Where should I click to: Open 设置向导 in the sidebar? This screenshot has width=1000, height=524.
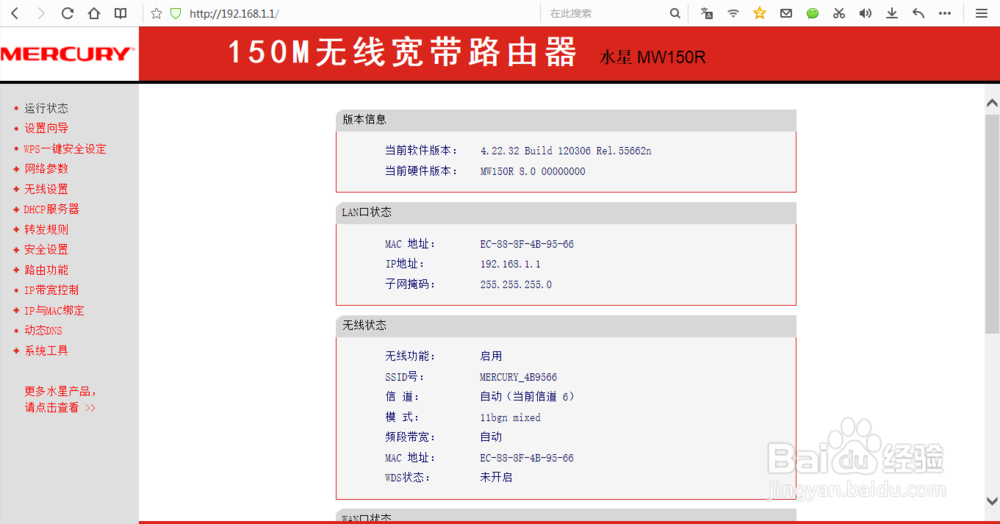click(x=46, y=128)
